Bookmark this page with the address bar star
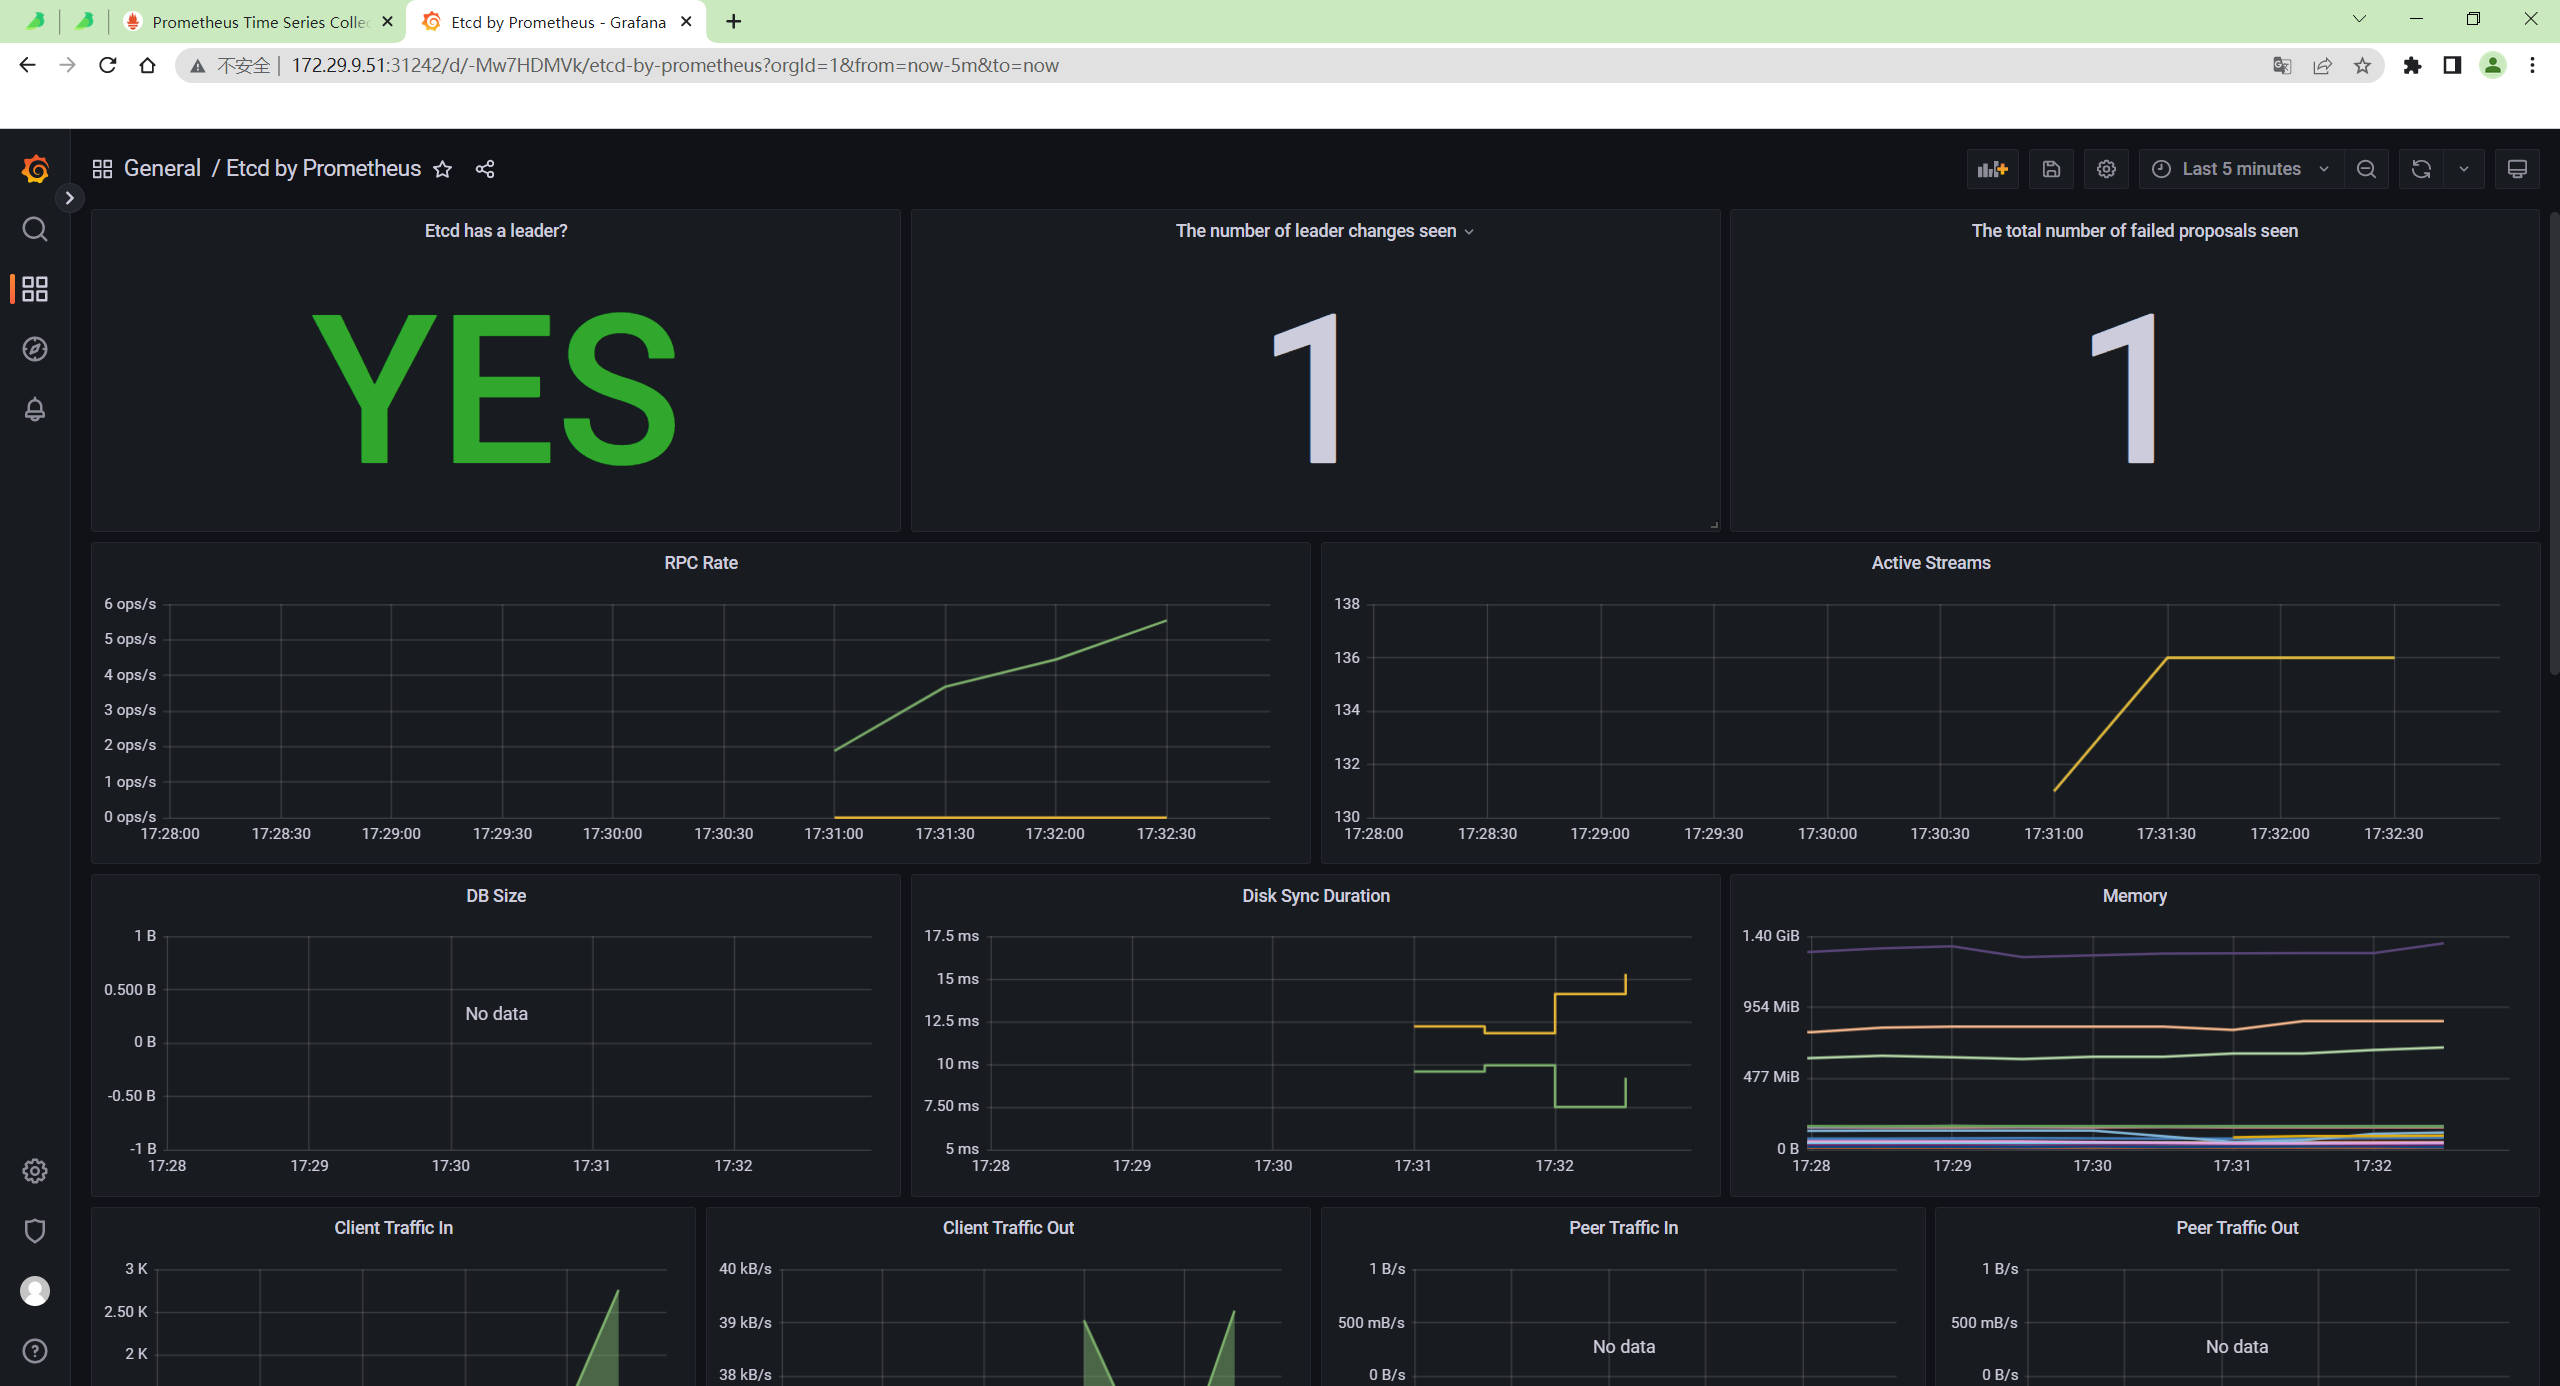The image size is (2560, 1386). (x=2362, y=65)
